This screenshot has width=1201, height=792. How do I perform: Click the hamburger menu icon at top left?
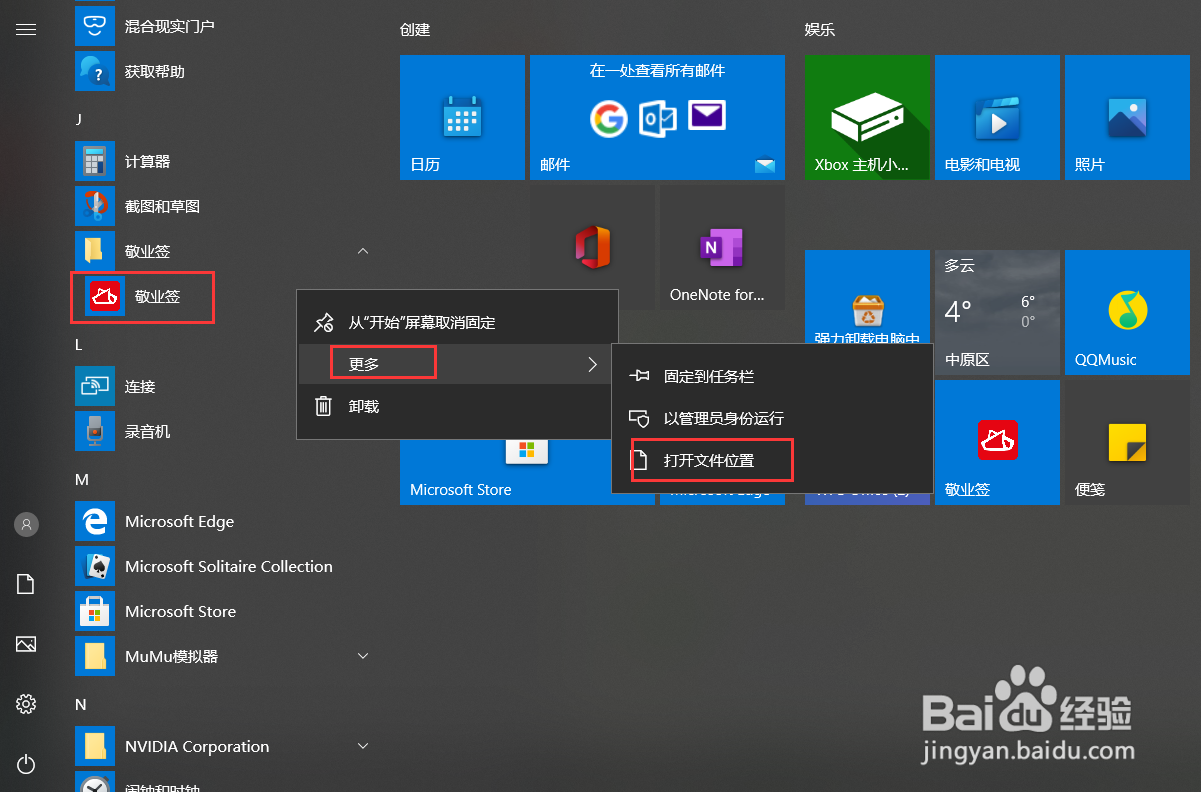click(26, 29)
